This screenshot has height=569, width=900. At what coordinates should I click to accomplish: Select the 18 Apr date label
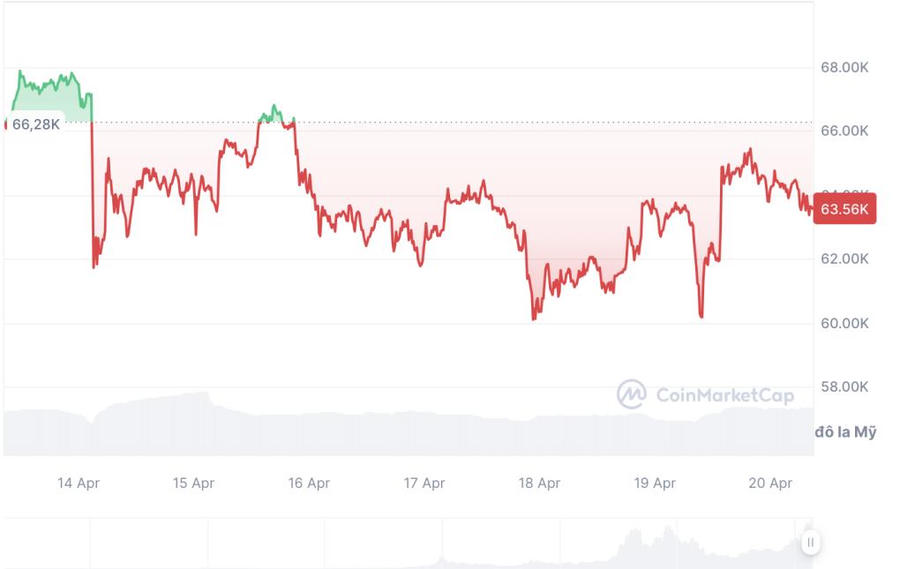[x=539, y=483]
